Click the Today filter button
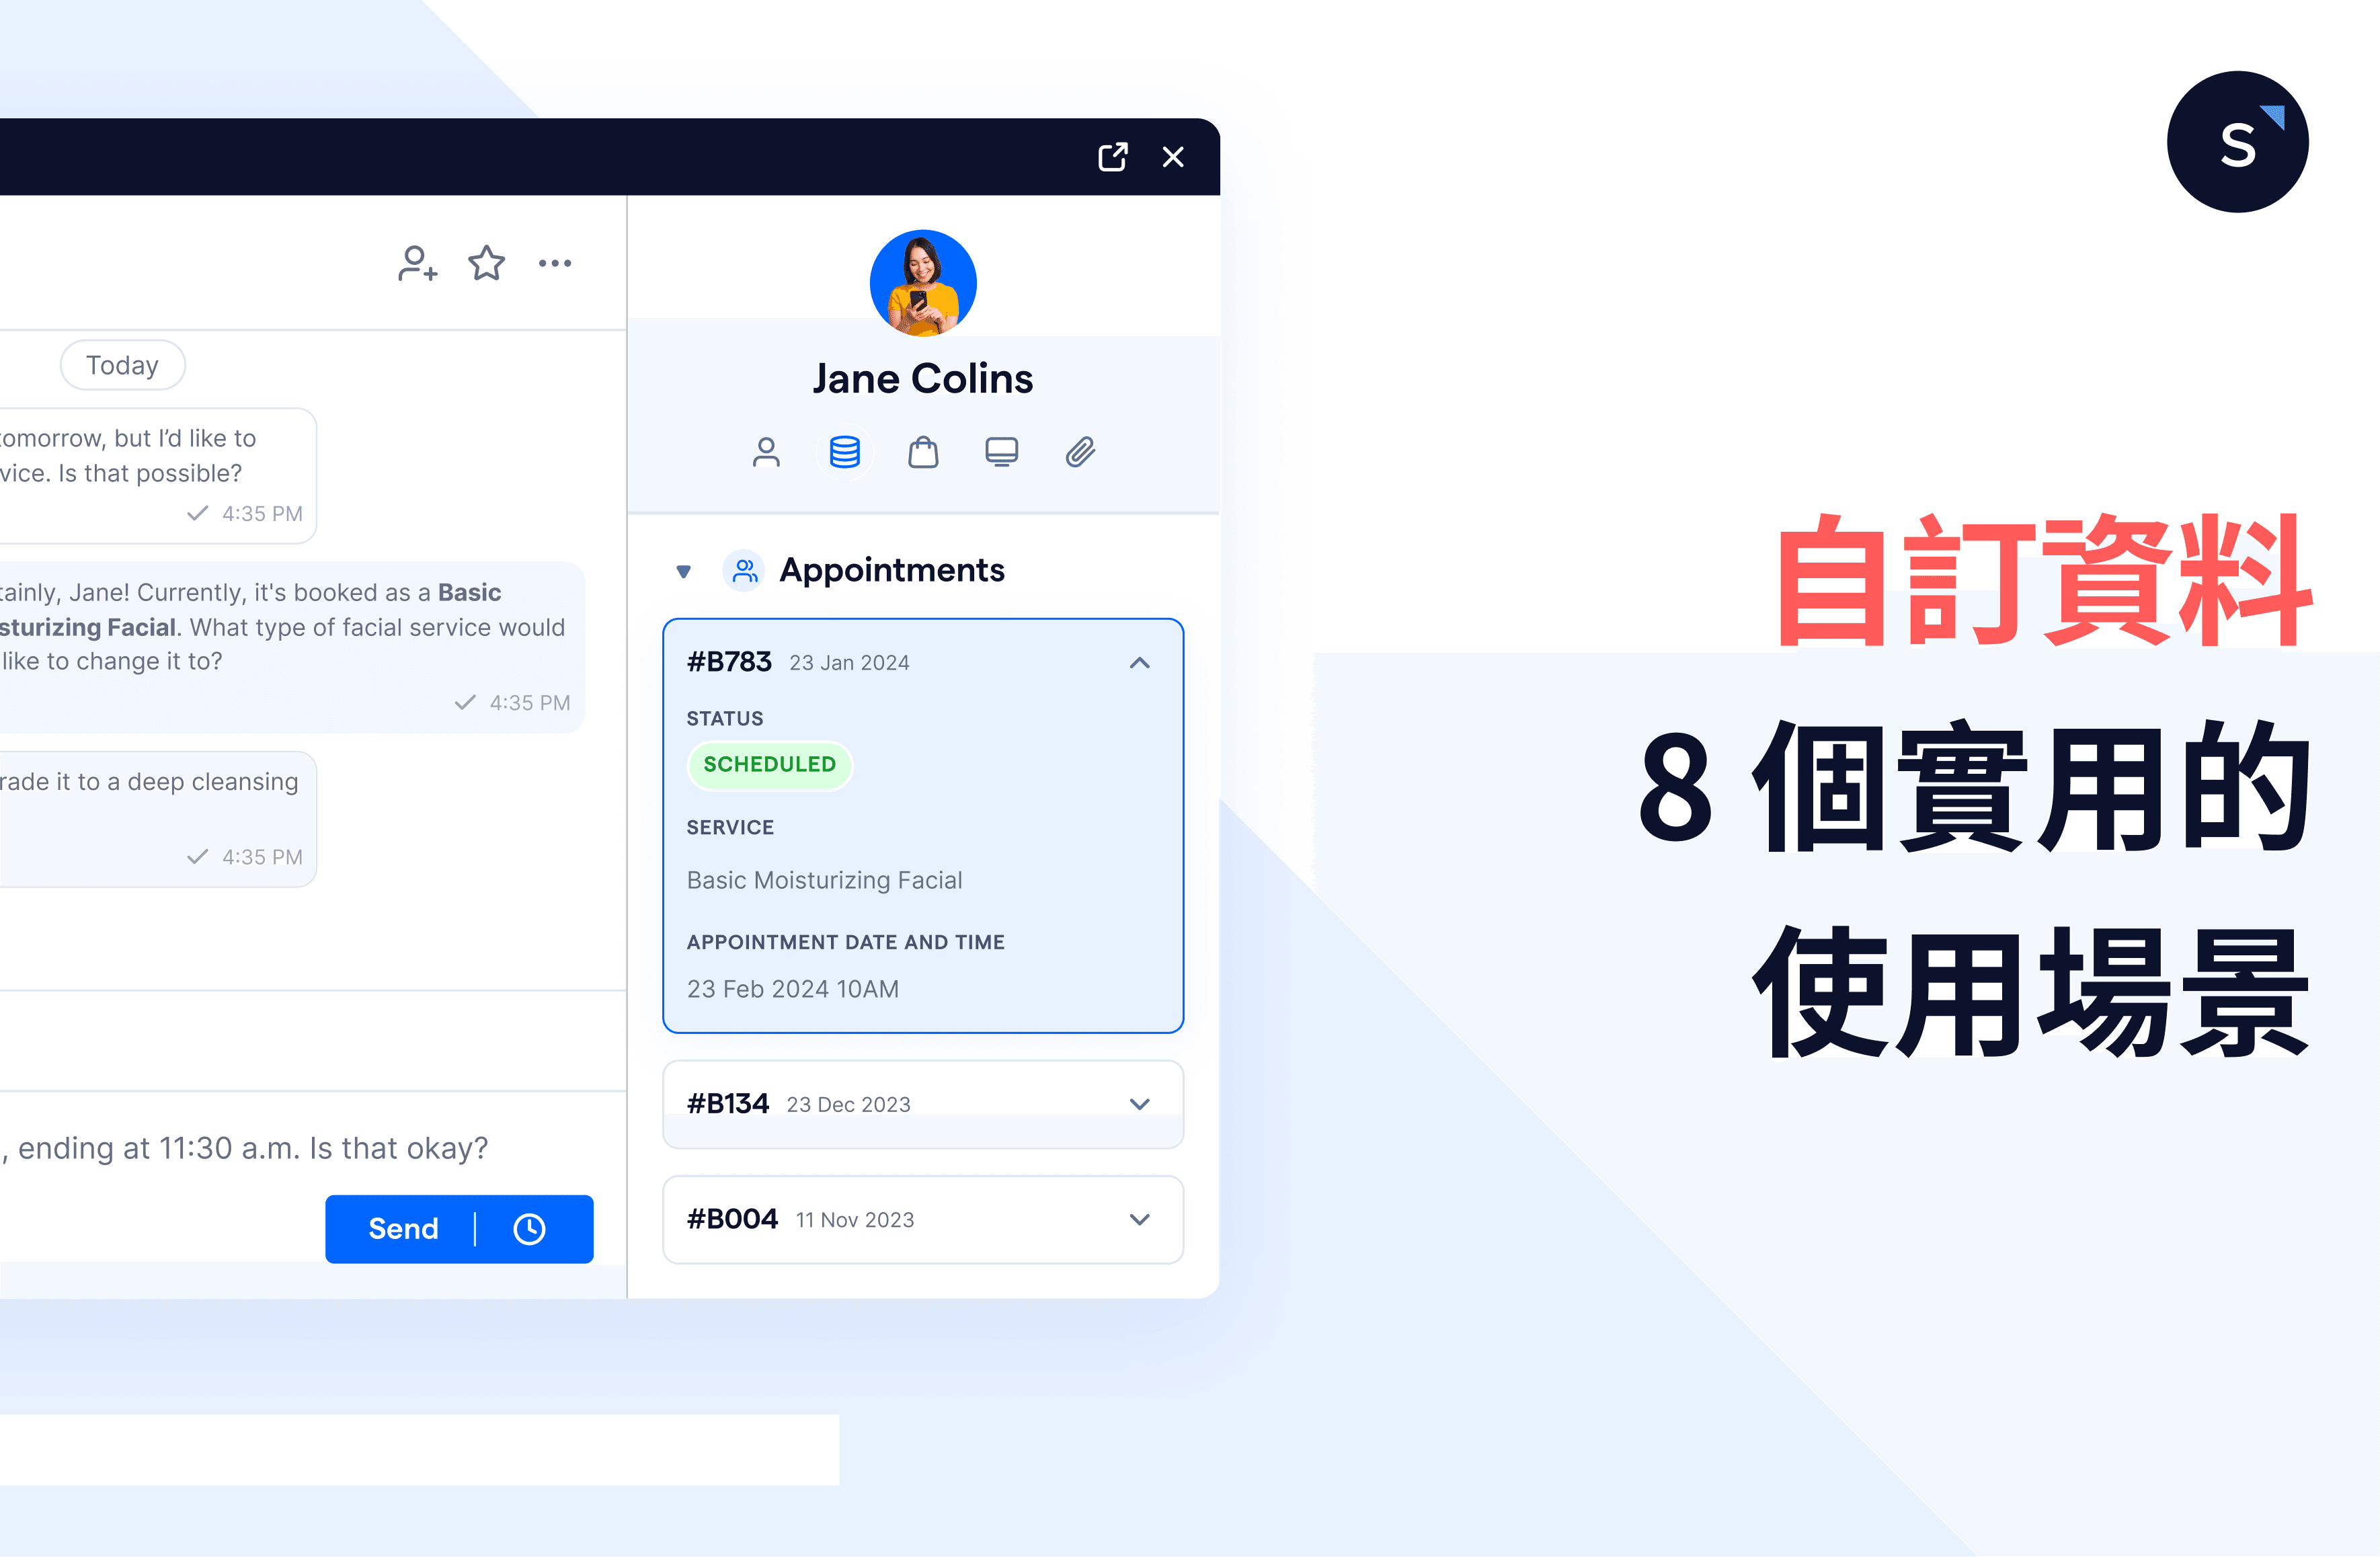 point(122,363)
